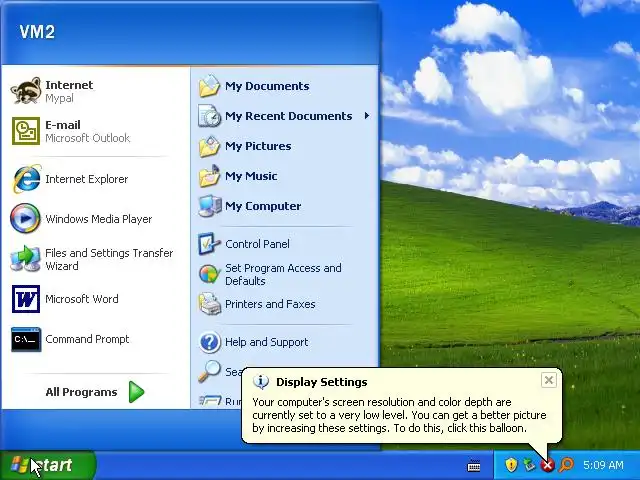The image size is (640, 480).
Task: Click the Display Settings balloon message text
Action: 399,415
